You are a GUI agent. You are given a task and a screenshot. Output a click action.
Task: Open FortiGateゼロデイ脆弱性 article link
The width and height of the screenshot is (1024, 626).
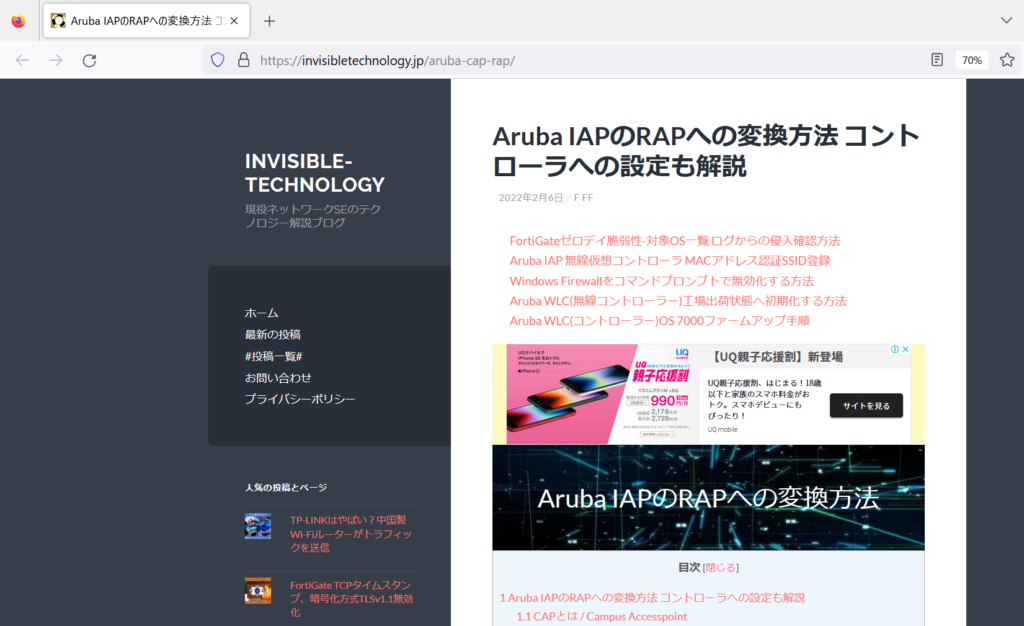click(675, 241)
